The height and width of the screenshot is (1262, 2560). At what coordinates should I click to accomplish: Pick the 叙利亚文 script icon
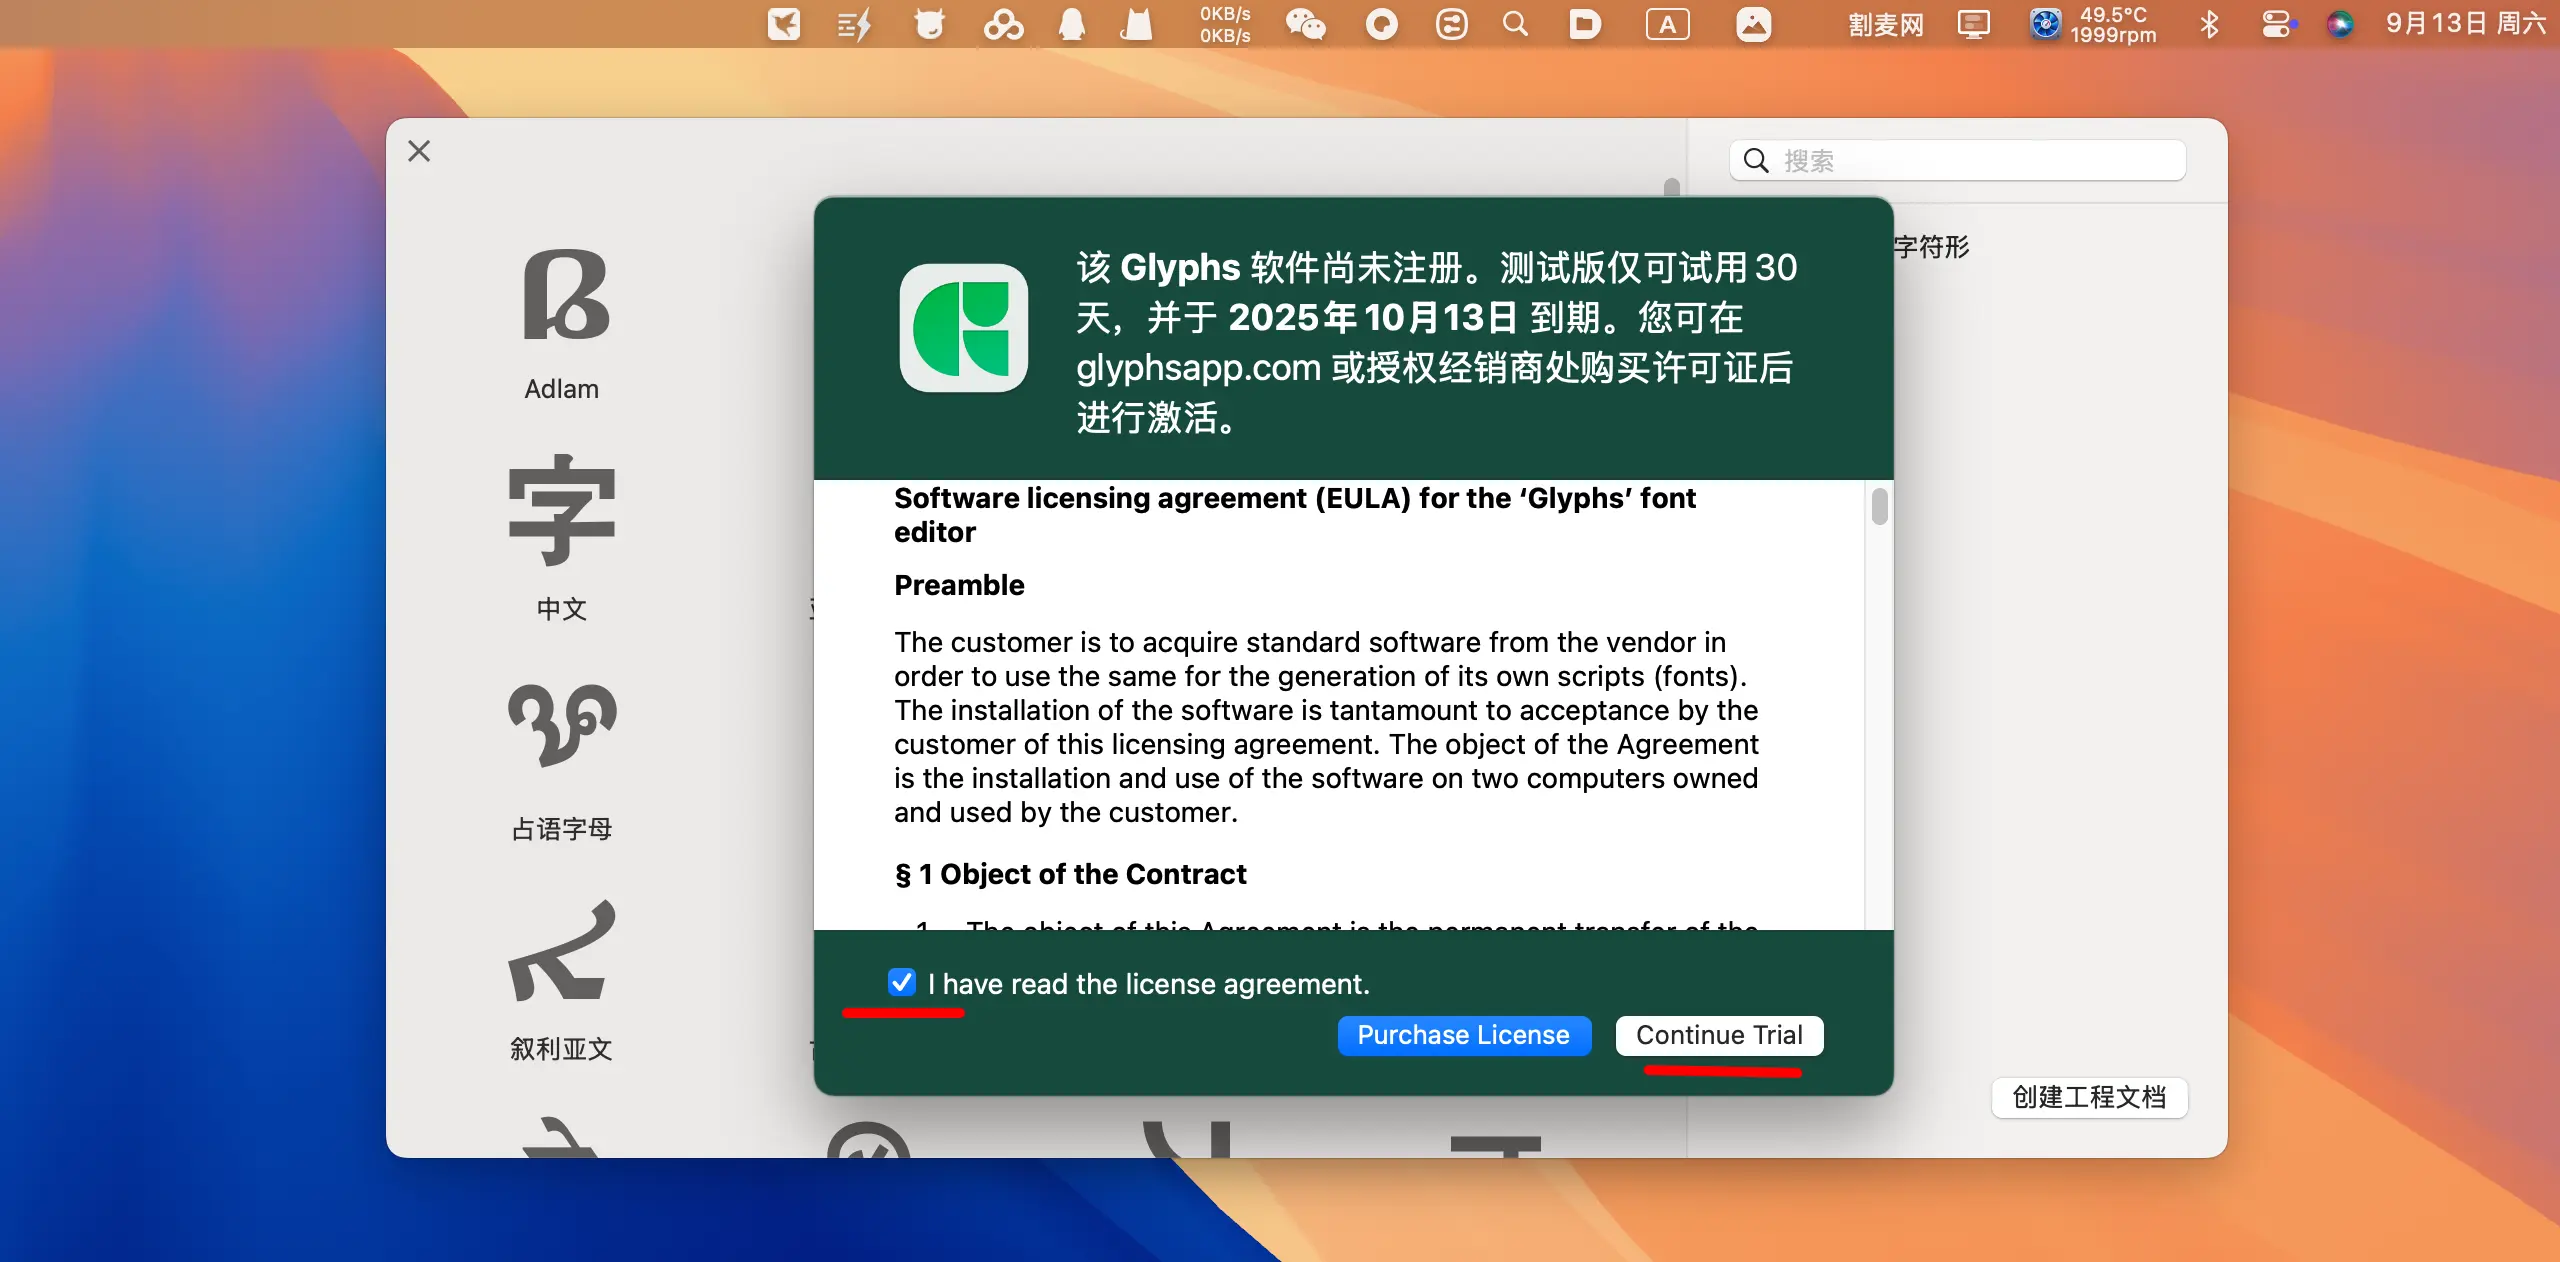[x=562, y=951]
